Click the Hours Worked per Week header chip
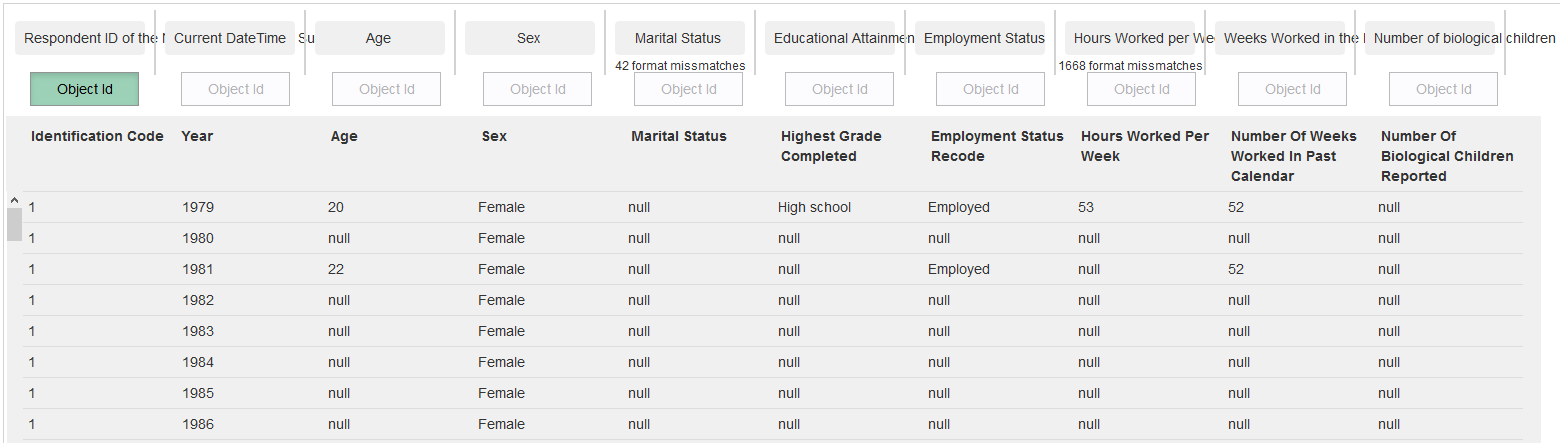The image size is (1560, 443). pyautogui.click(x=1130, y=38)
